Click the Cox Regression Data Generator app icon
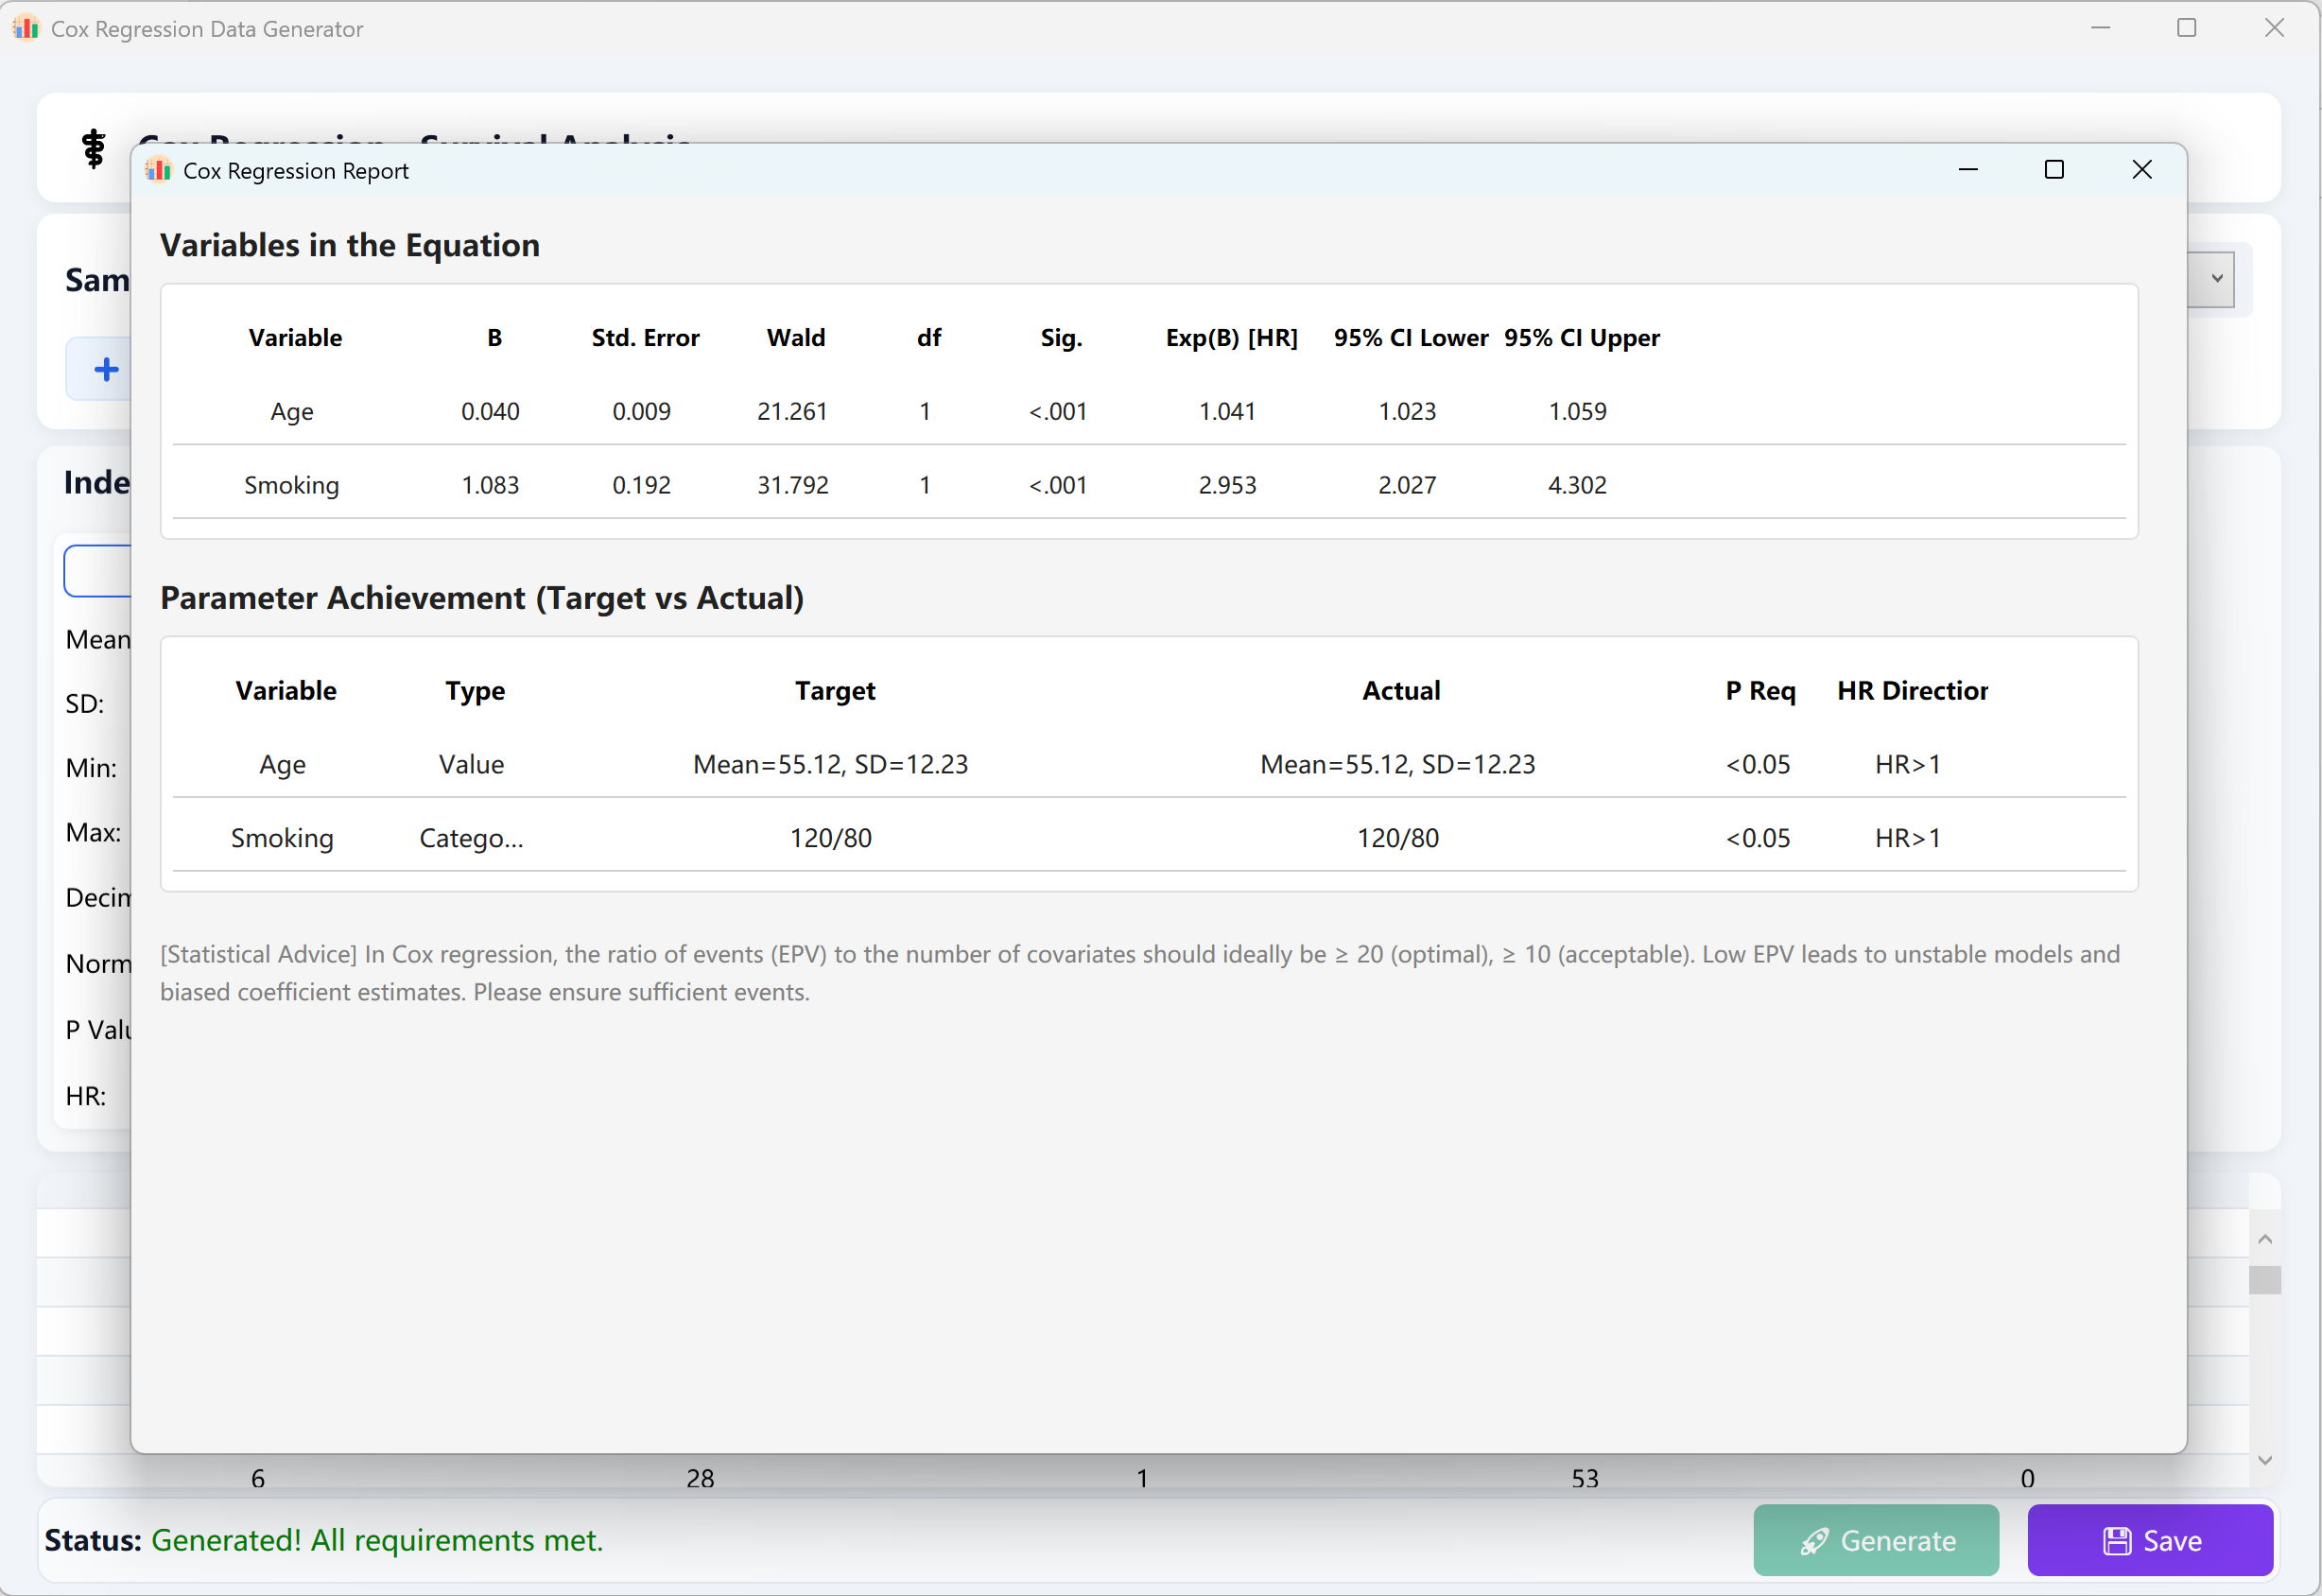Screen dimensions: 2322x1596 [x=26, y=28]
